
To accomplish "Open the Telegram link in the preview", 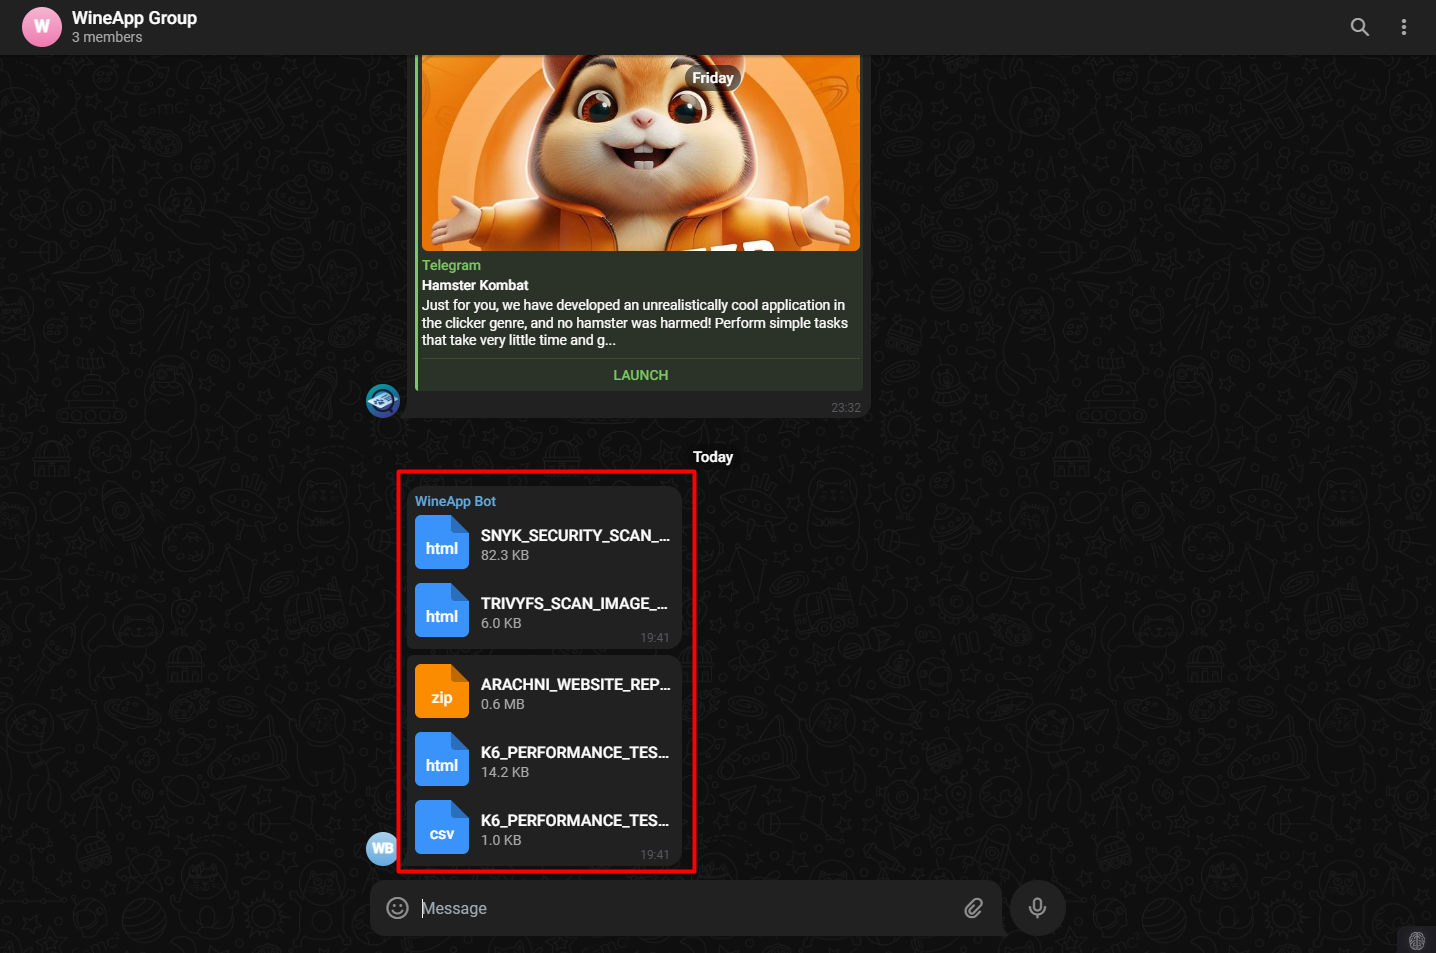I will point(451,264).
